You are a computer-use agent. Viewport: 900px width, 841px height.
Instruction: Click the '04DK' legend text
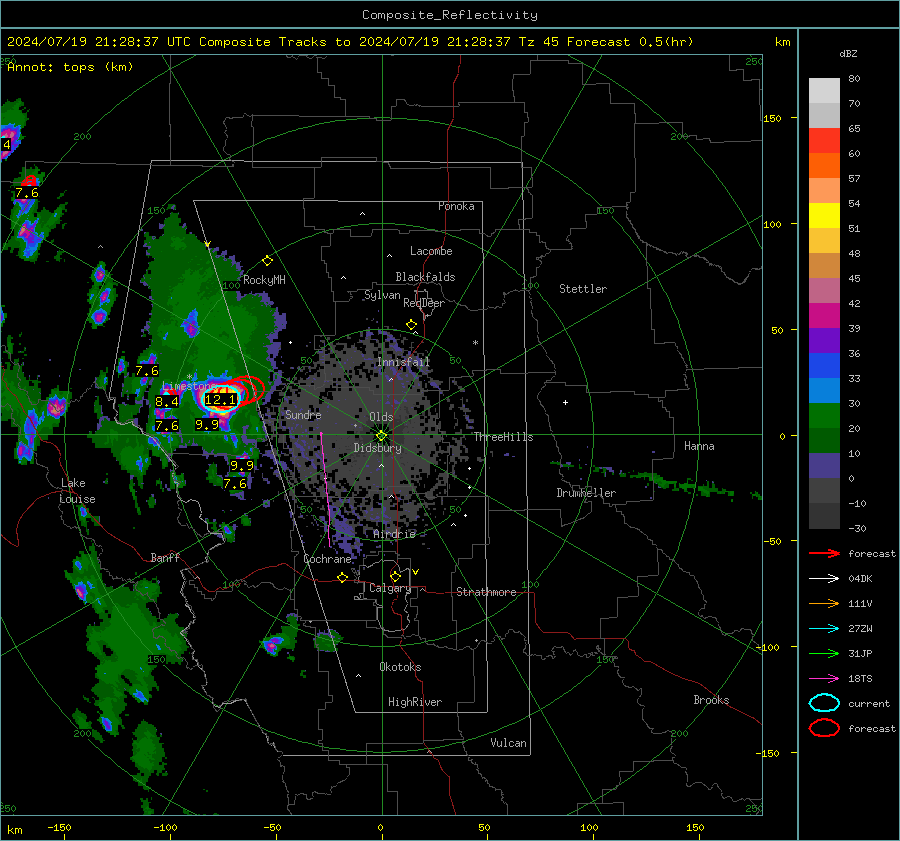click(860, 579)
